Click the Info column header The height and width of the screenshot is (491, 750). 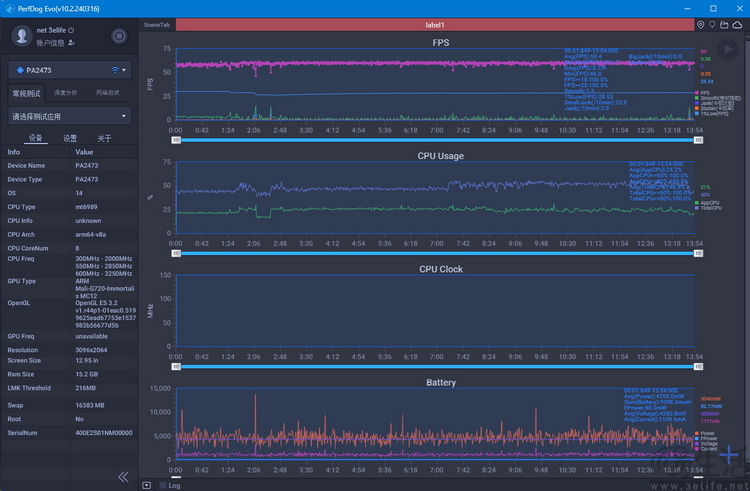pyautogui.click(x=14, y=152)
